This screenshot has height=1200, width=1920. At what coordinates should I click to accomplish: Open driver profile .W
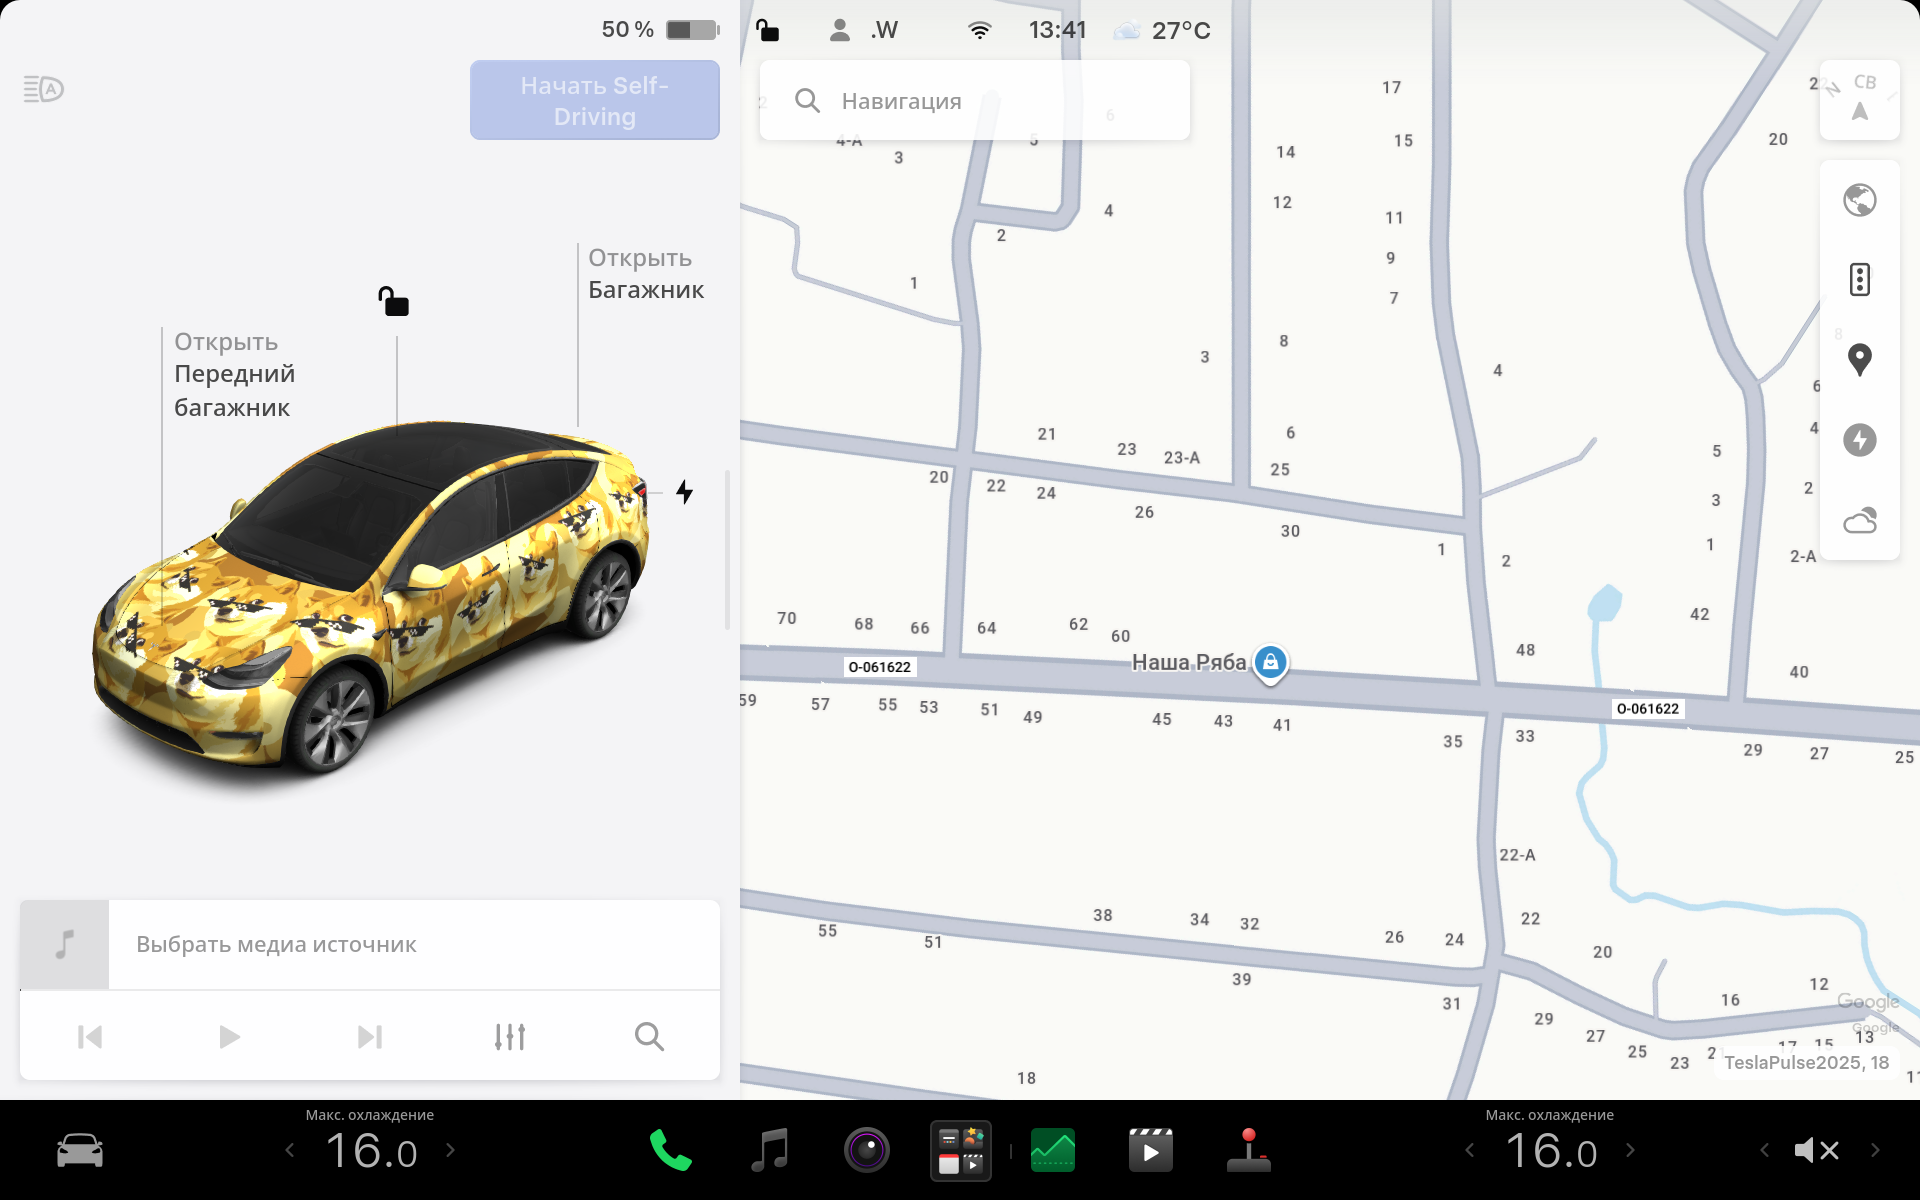[864, 30]
